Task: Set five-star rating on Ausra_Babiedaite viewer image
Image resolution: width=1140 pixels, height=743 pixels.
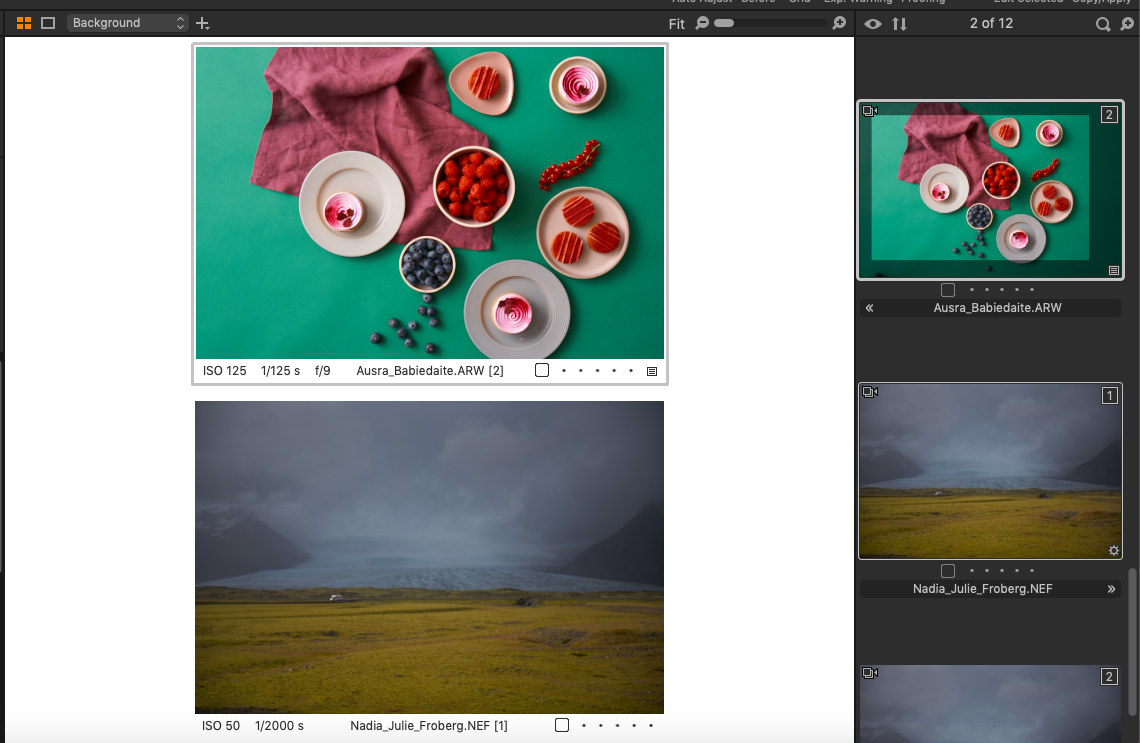Action: pyautogui.click(x=630, y=371)
